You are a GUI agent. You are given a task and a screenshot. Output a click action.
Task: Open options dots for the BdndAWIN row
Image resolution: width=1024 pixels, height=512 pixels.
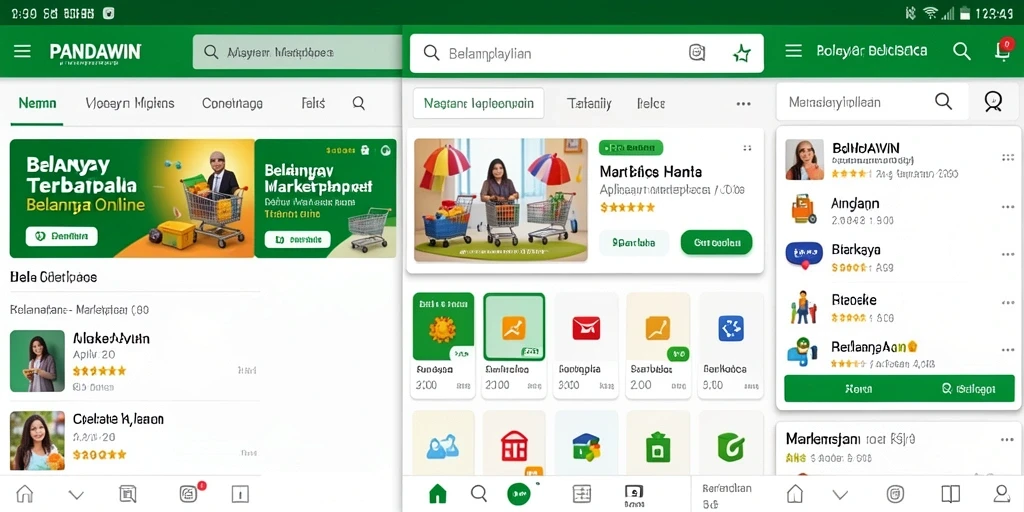1008,158
